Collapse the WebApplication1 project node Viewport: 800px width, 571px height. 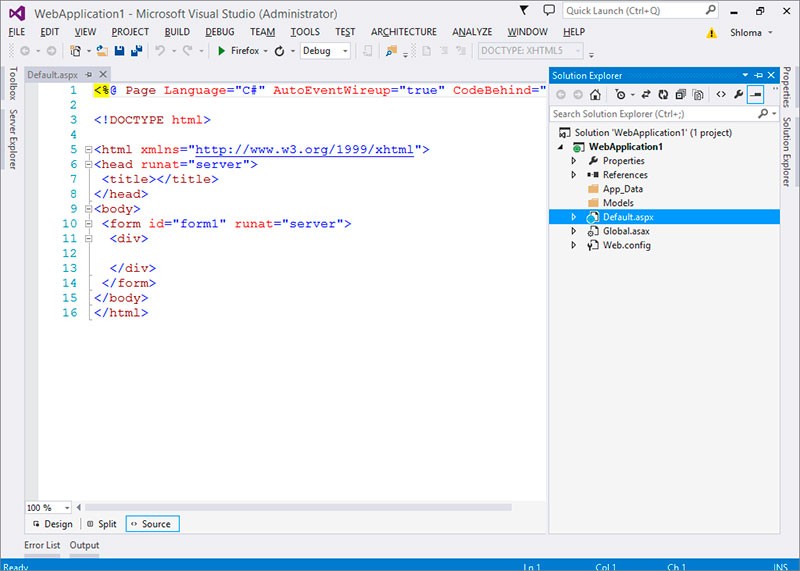click(x=561, y=147)
